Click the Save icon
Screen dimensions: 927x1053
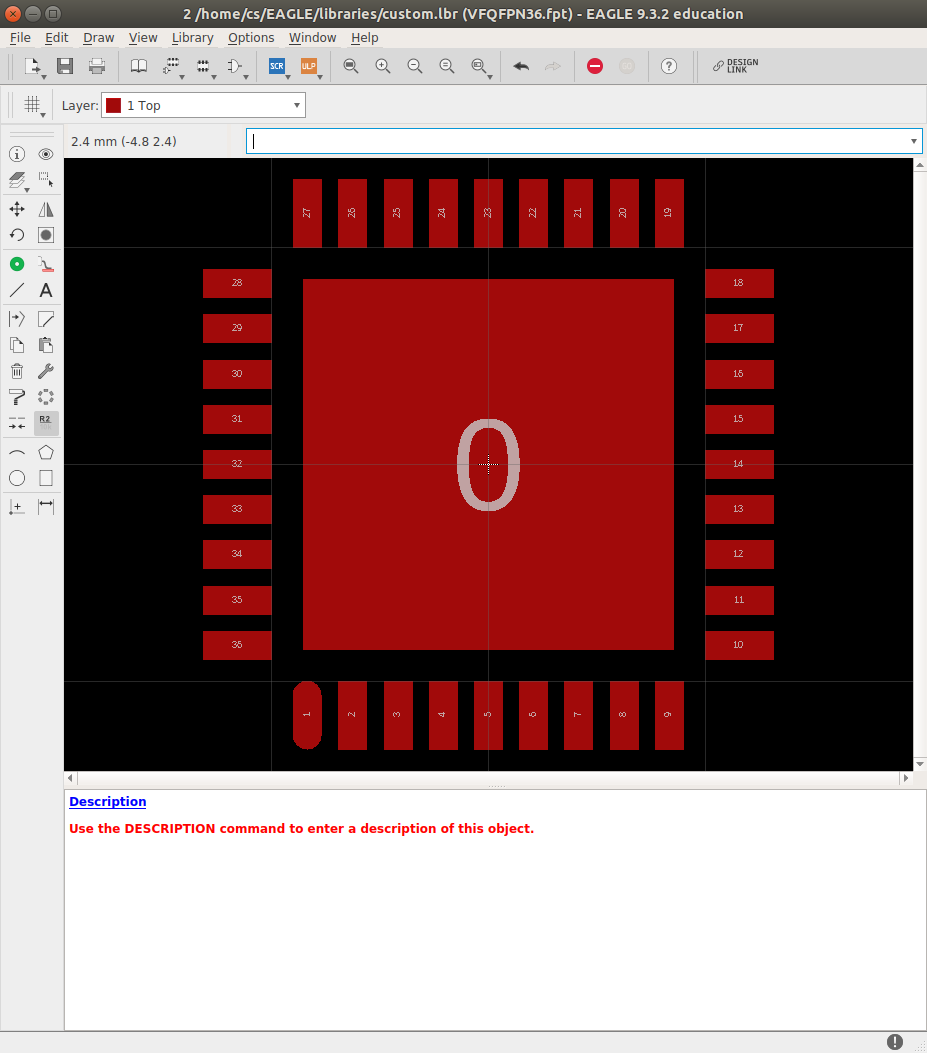pos(65,66)
